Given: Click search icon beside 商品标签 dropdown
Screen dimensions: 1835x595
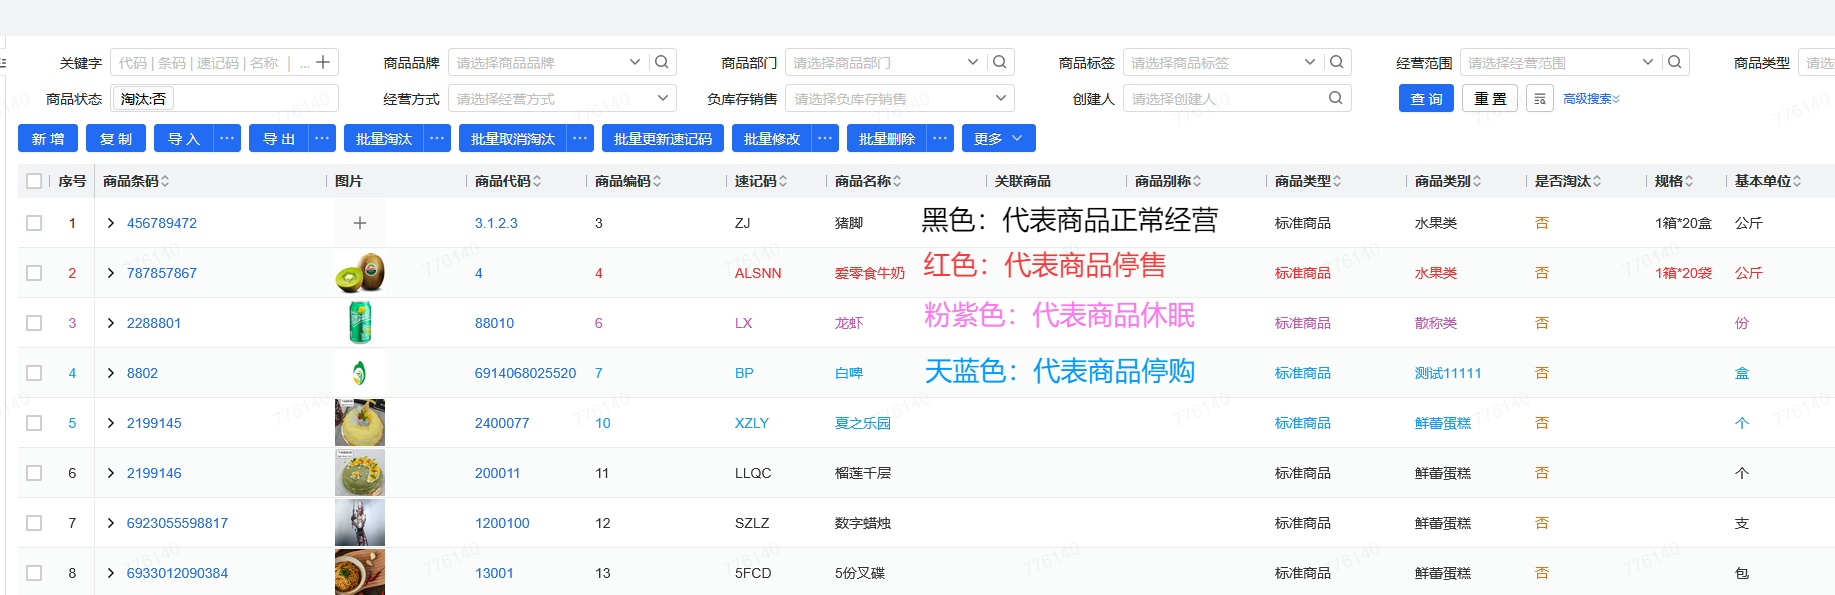Looking at the screenshot, I should [x=1336, y=62].
